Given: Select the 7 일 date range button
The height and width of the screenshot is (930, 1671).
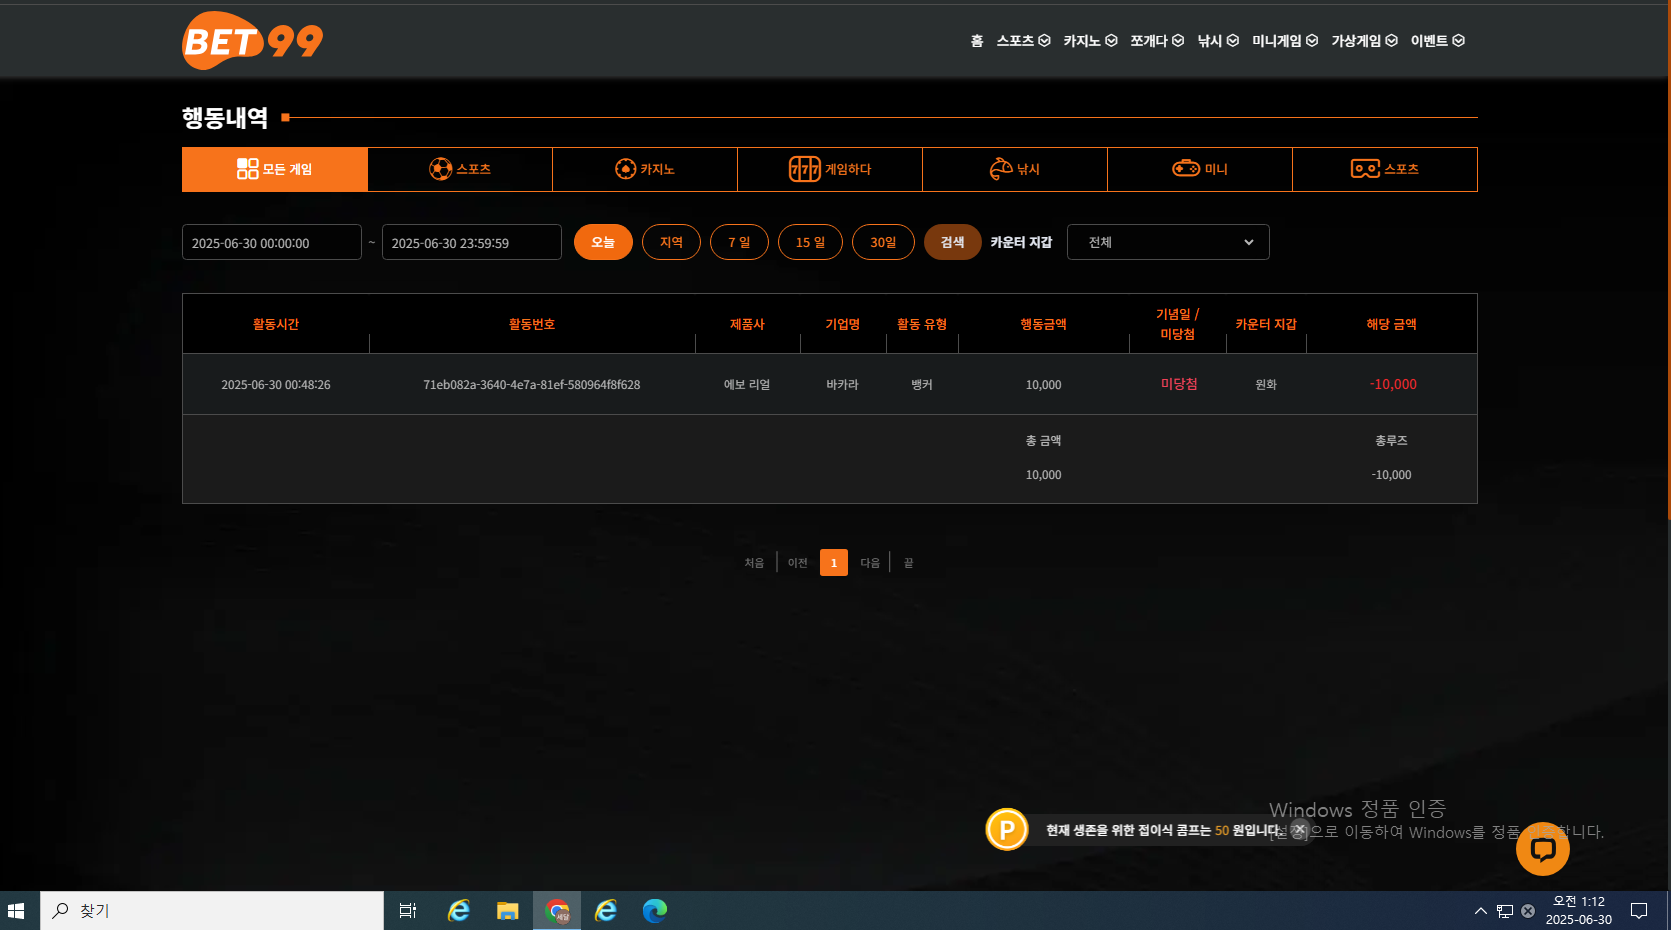Looking at the screenshot, I should click(739, 242).
